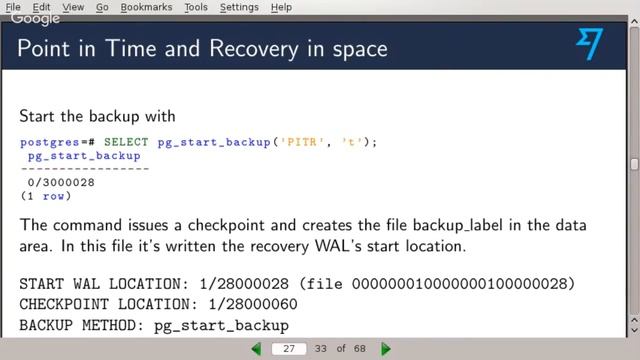Click the scrollbar down arrow at bottom

pyautogui.click(x=634, y=330)
